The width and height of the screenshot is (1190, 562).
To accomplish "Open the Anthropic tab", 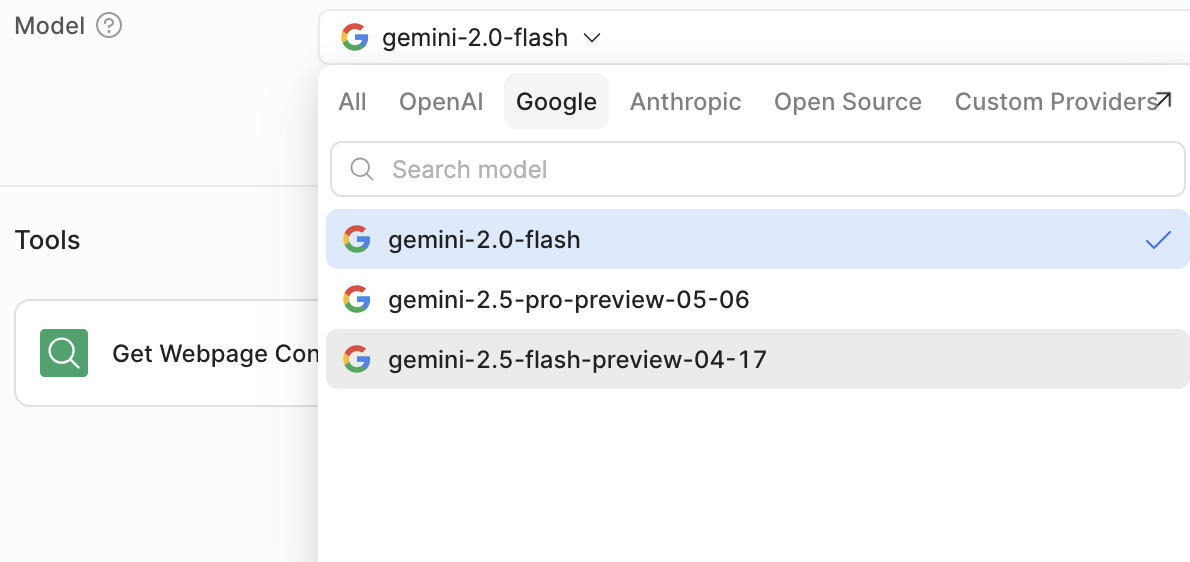I will [x=685, y=102].
